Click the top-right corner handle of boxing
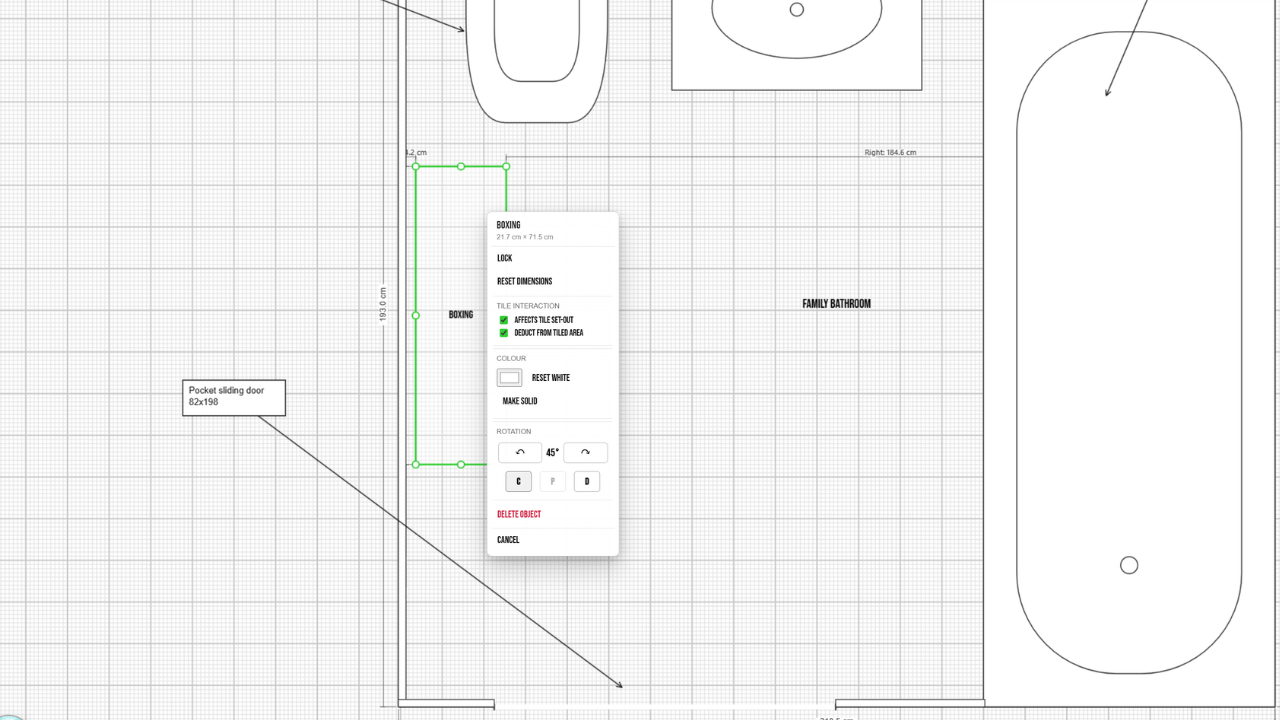Image resolution: width=1280 pixels, height=720 pixels. pyautogui.click(x=506, y=166)
